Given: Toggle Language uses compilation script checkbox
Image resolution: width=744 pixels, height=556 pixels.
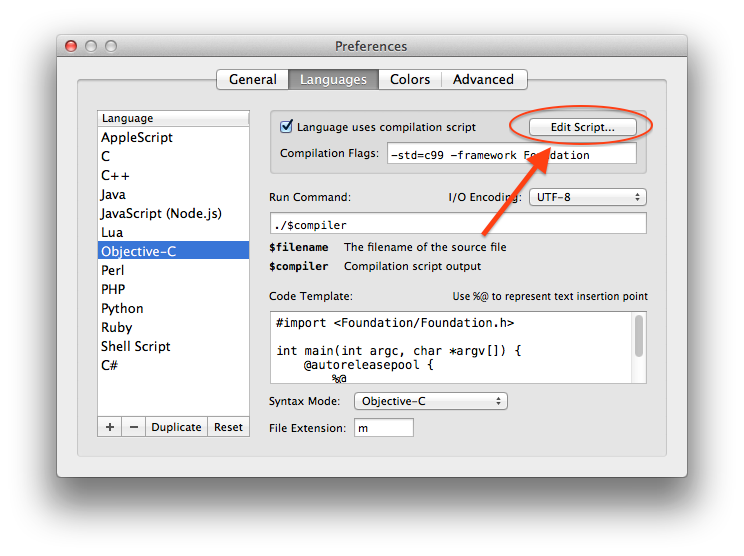Looking at the screenshot, I should pos(286,127).
